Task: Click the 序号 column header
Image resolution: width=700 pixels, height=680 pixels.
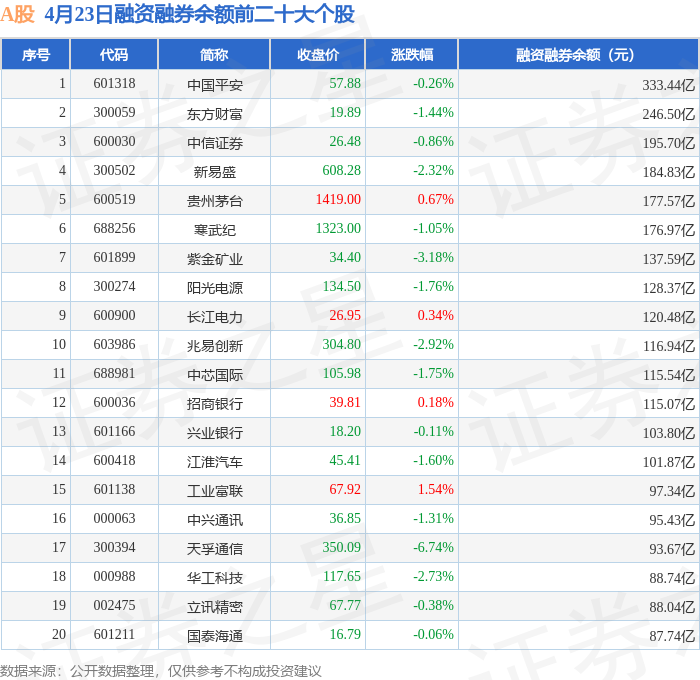Action: tap(36, 54)
